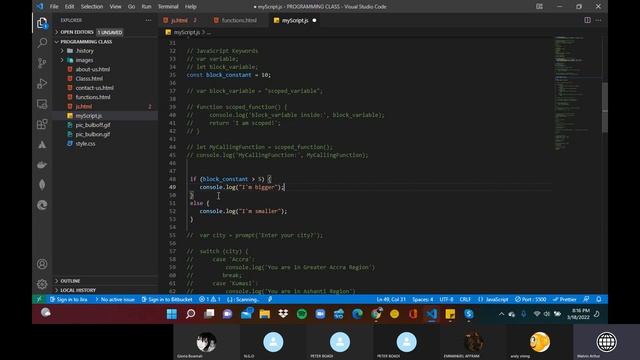Open about-us.html in the explorer
Viewport: 640px width, 360px height.
(93, 69)
